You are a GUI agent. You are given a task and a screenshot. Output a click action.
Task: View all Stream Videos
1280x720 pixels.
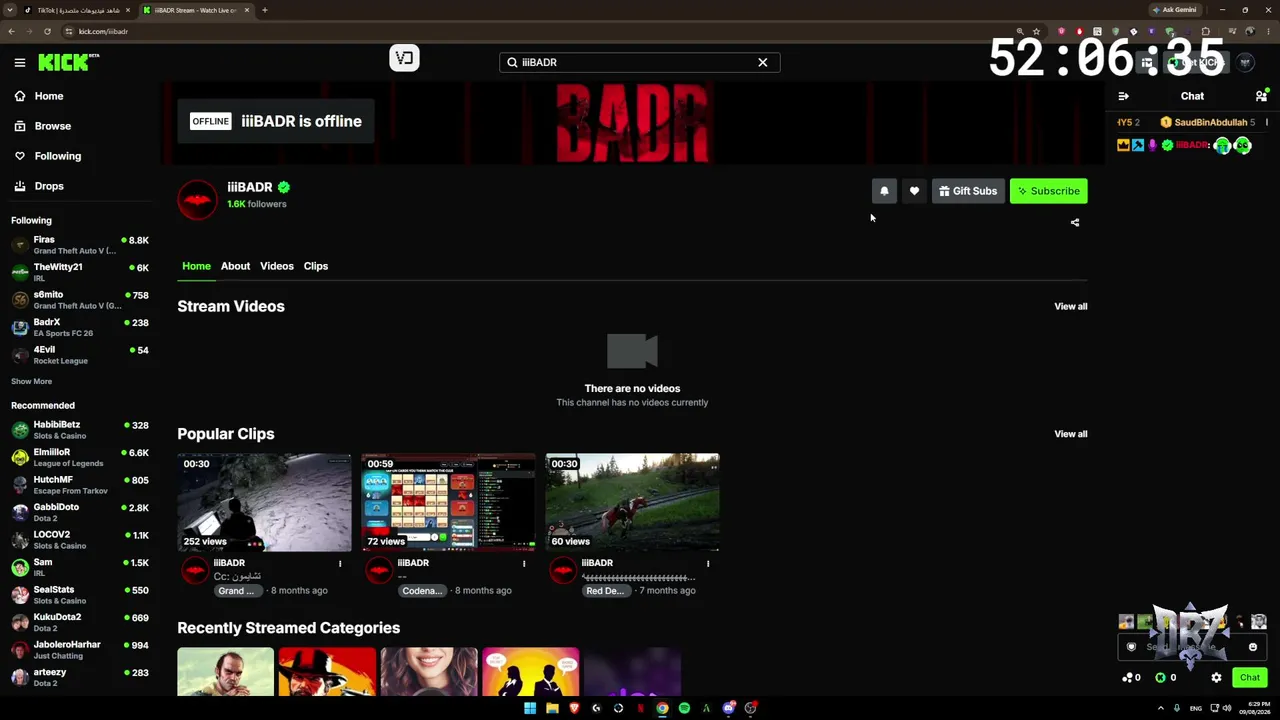coord(1070,306)
